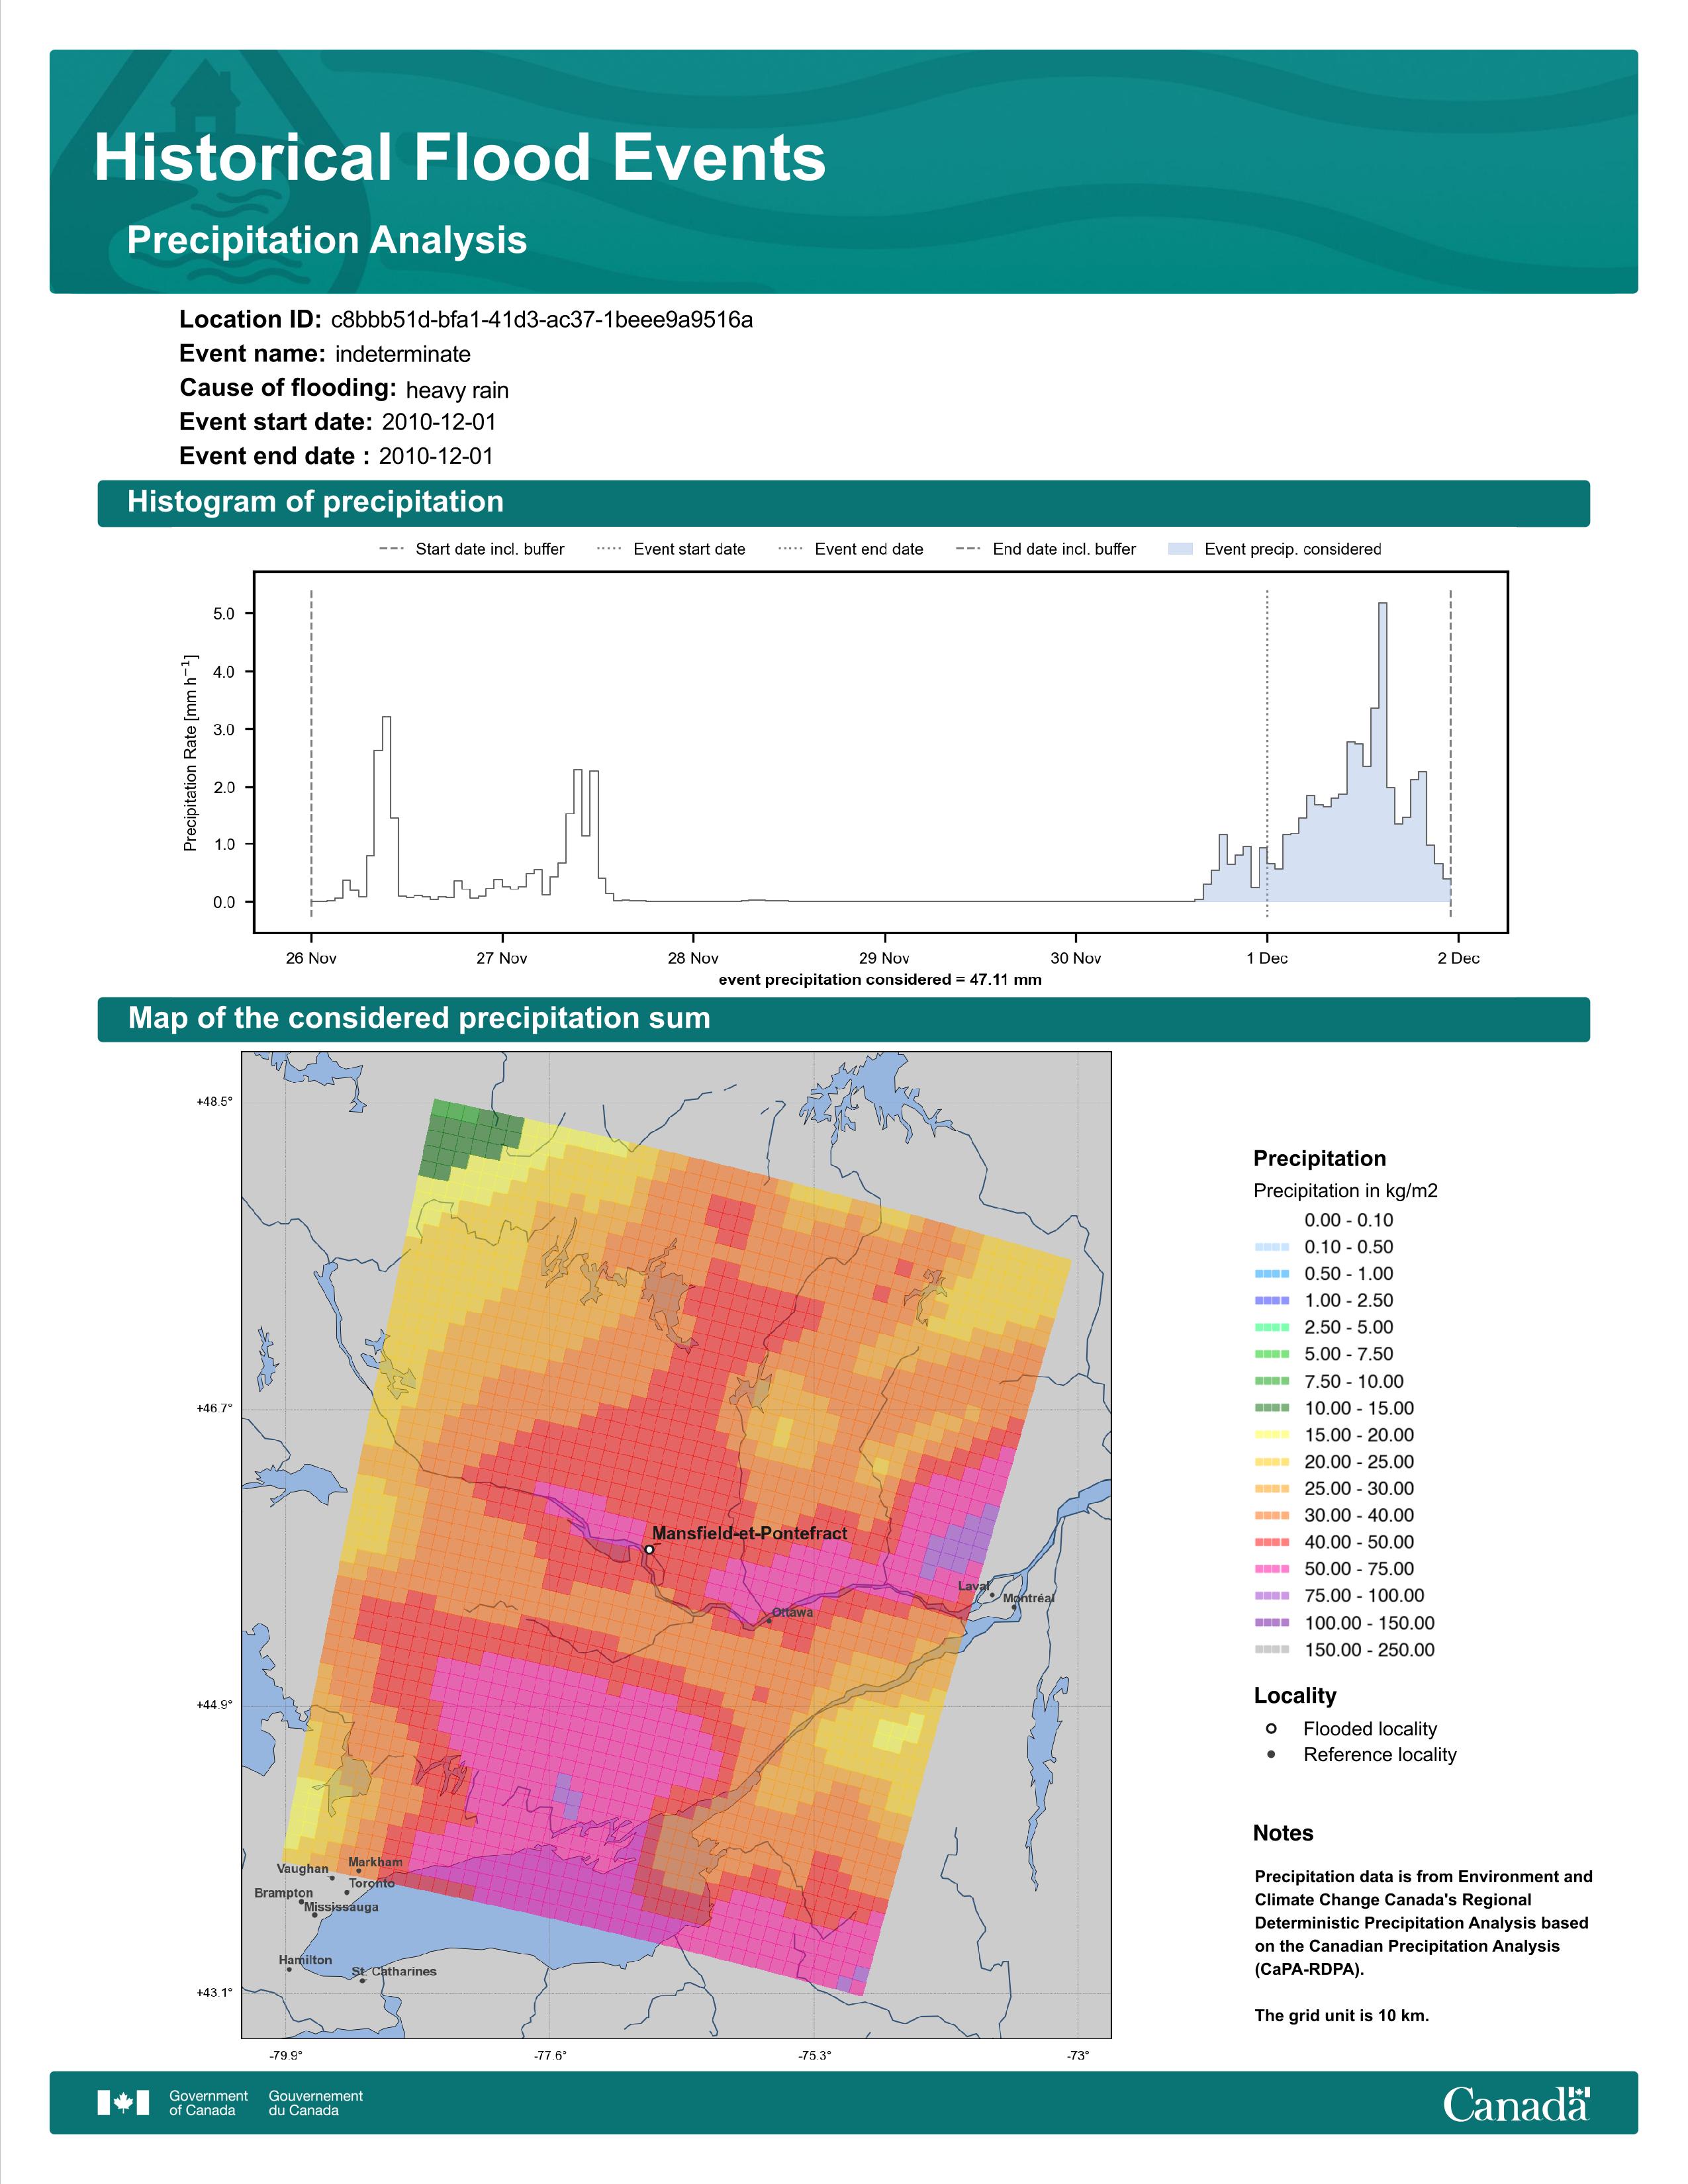Click the Event precip. considered legend patch
Screen dimensions: 1688x2184
1180,549
